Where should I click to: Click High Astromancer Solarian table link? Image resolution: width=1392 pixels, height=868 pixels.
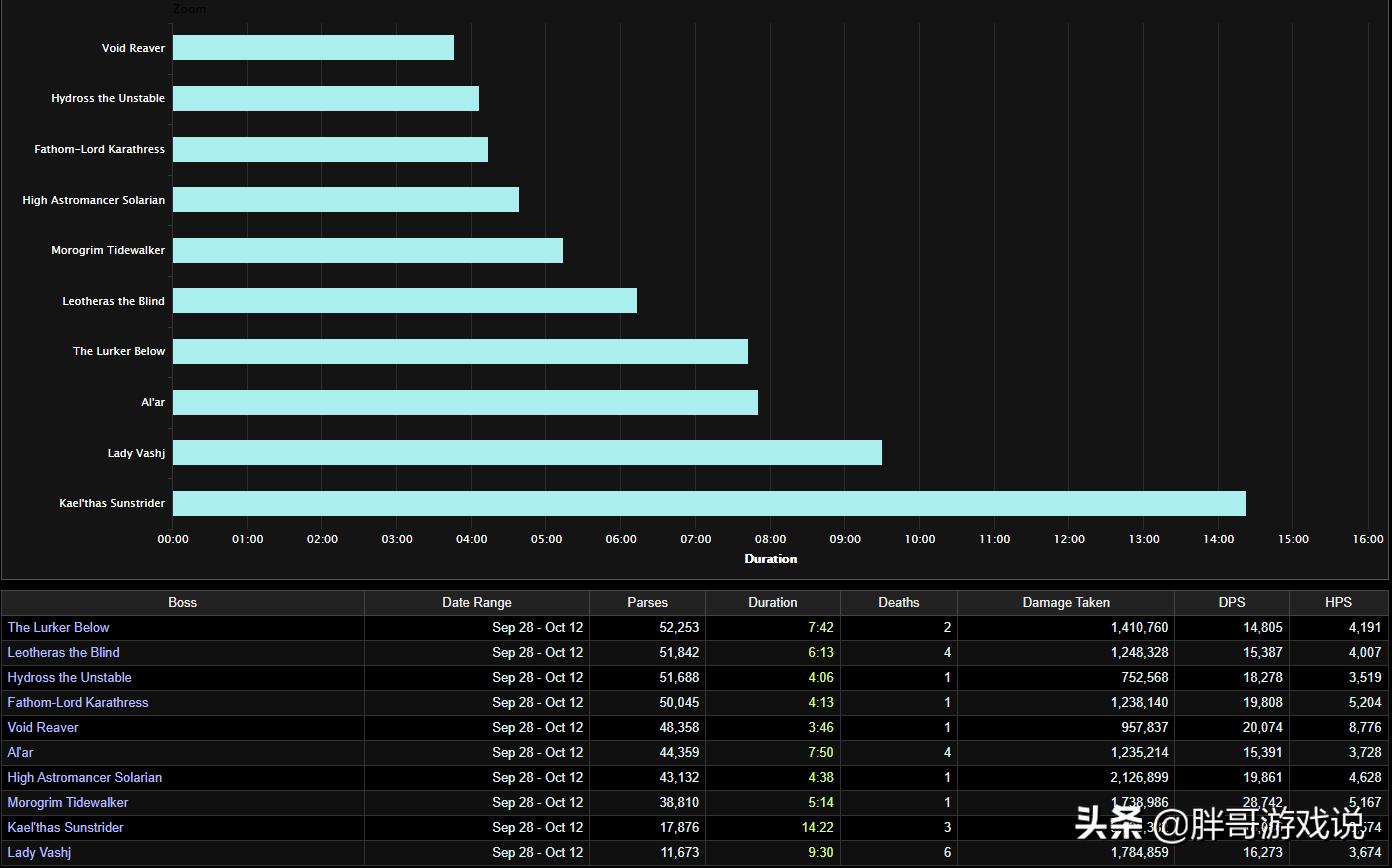84,778
